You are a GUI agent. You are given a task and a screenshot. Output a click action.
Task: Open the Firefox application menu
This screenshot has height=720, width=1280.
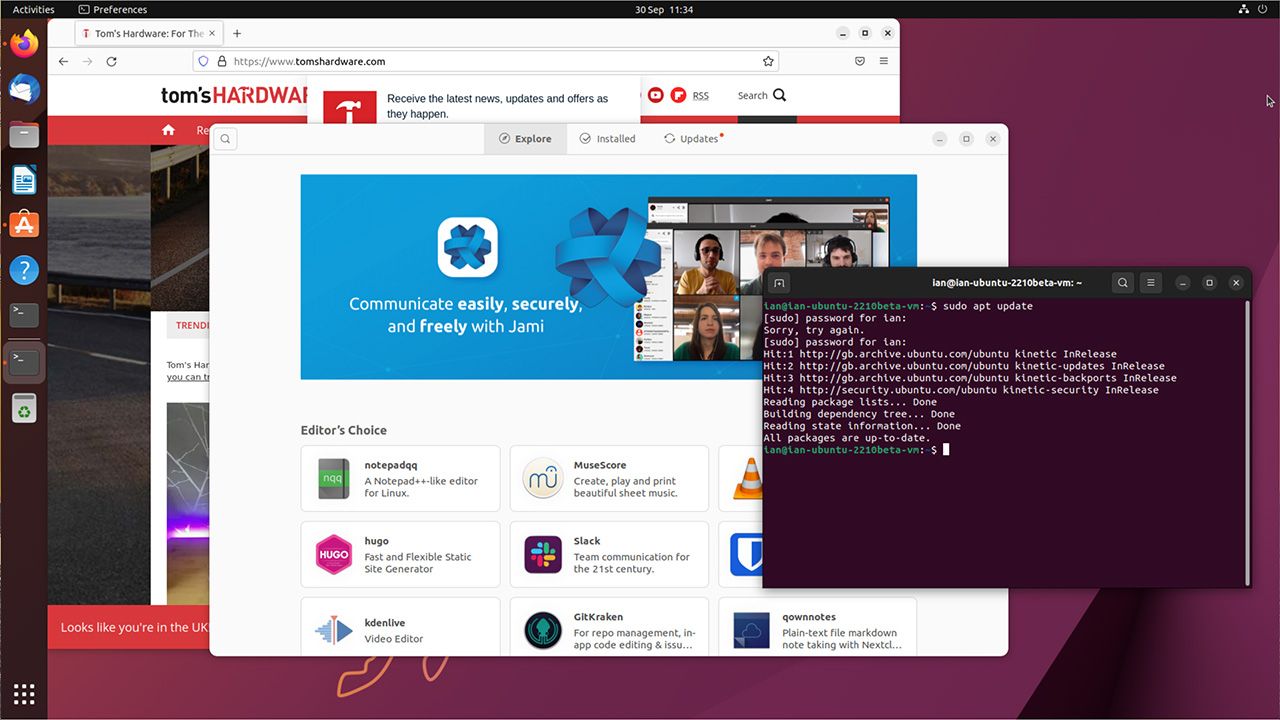[x=884, y=61]
